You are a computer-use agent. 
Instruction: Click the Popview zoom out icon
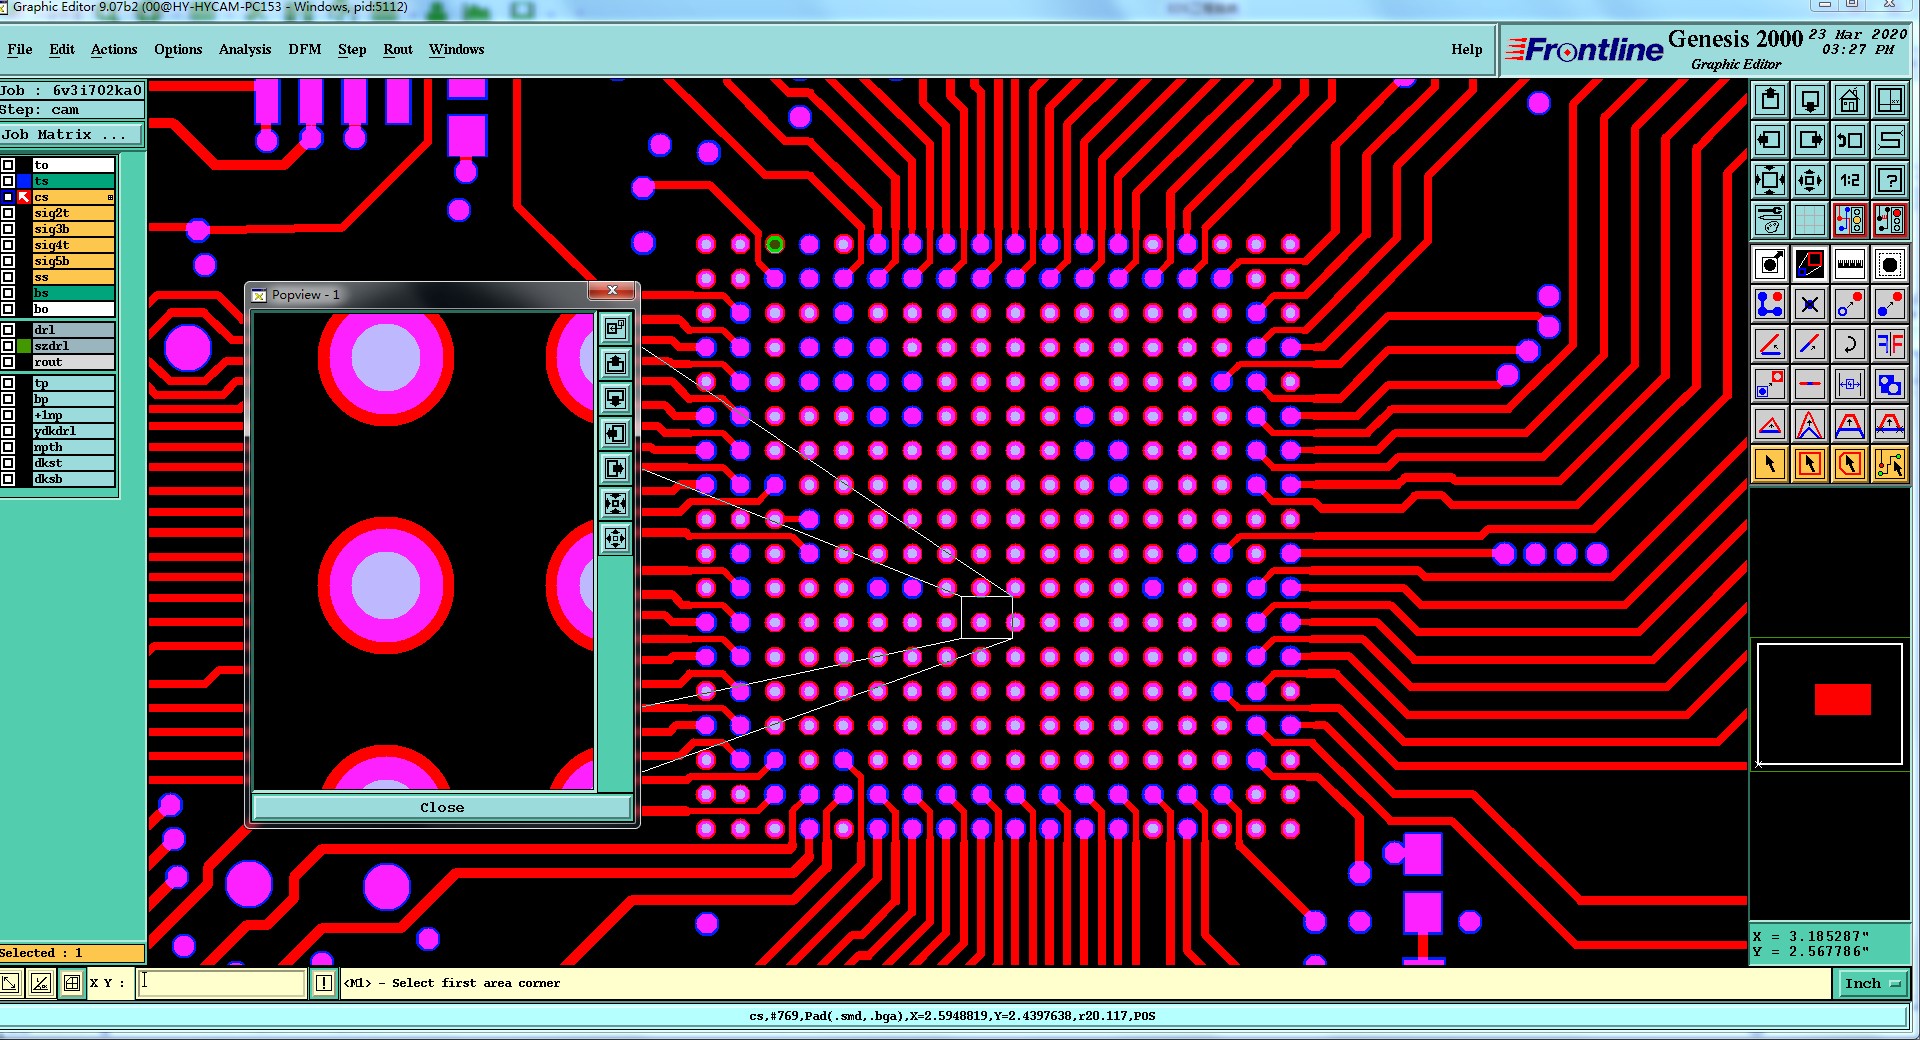coord(616,538)
